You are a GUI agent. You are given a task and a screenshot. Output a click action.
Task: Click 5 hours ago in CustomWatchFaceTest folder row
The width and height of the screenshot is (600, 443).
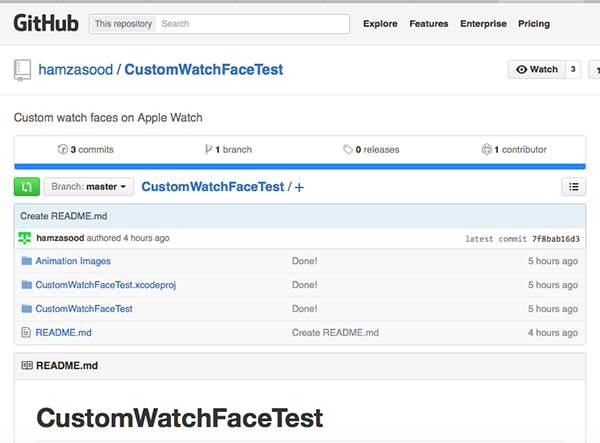click(x=553, y=309)
